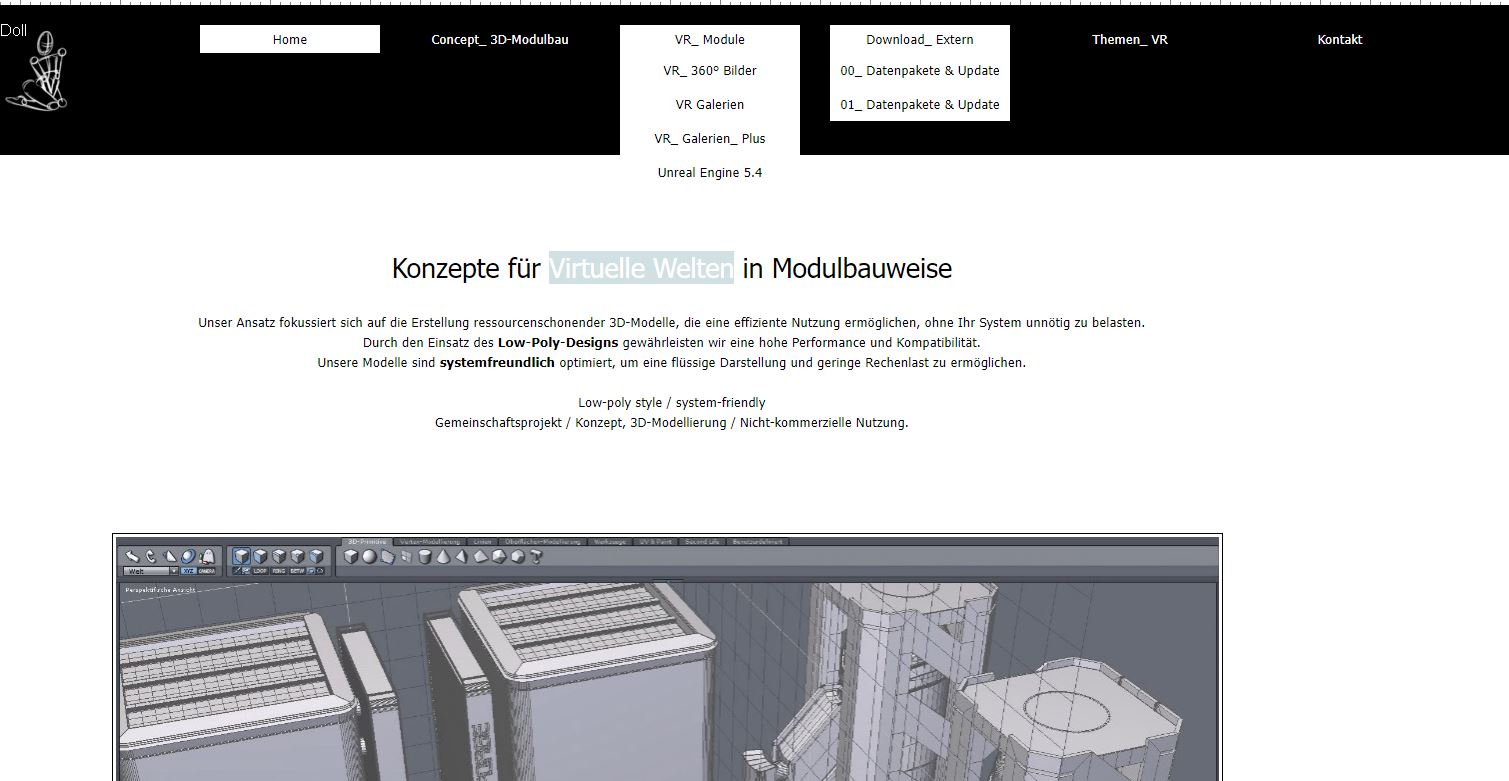Image resolution: width=1509 pixels, height=781 pixels.
Task: Select VR_ Galerien_ Plus submenu entry
Action: click(x=710, y=139)
